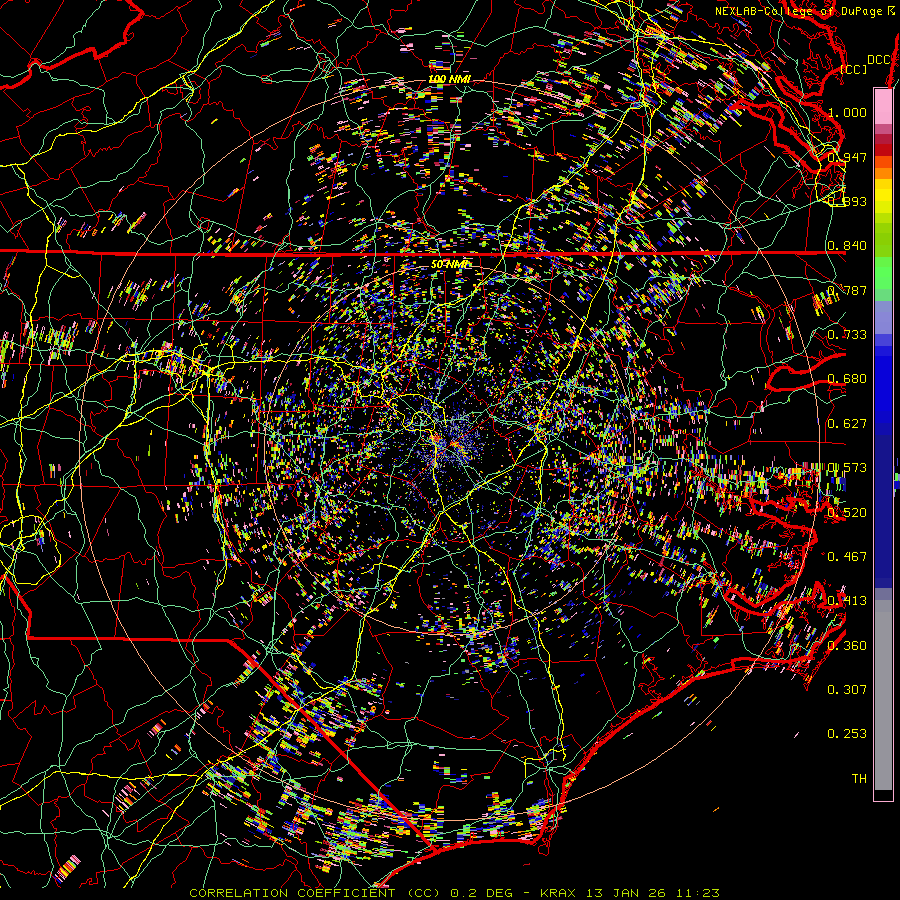
Task: Click the 0.467 legend value
Action: click(x=847, y=557)
